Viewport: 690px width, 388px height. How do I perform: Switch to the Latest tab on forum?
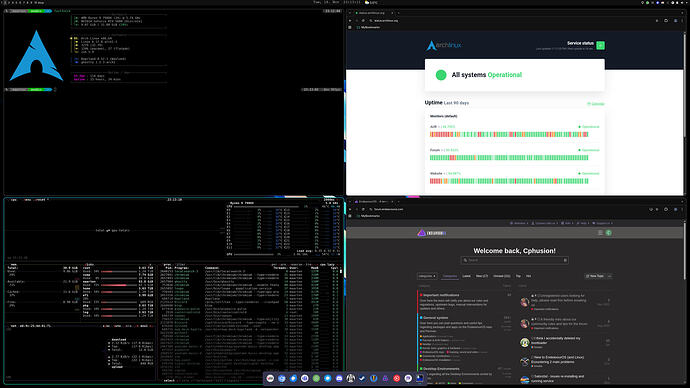point(466,276)
